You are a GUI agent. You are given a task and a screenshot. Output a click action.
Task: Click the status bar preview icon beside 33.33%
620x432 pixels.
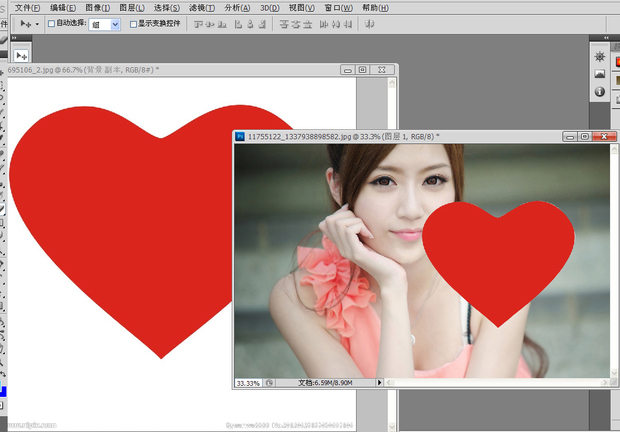click(x=270, y=383)
